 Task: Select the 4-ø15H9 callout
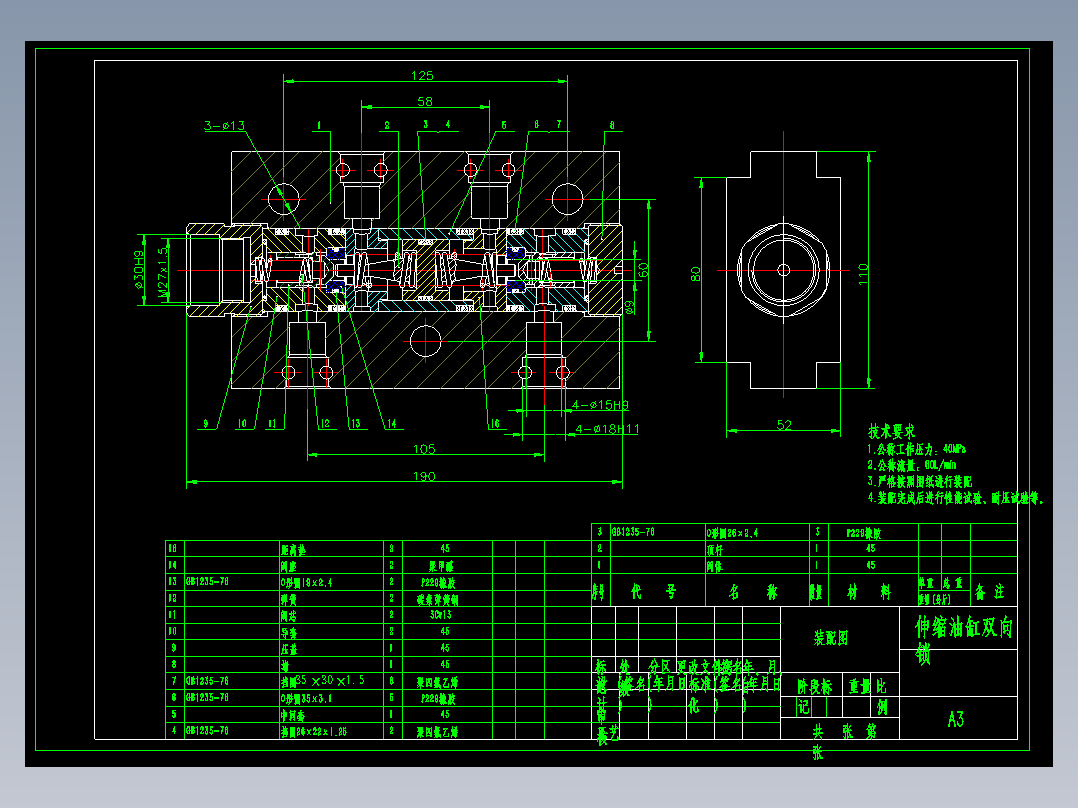point(600,404)
